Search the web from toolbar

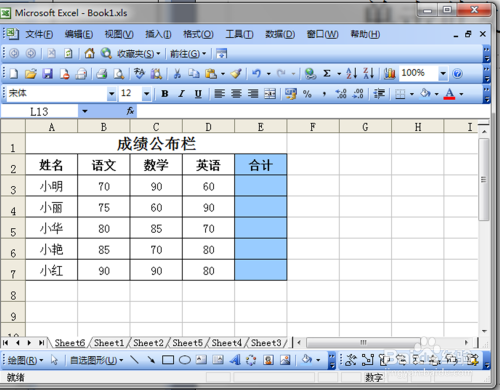[106, 53]
